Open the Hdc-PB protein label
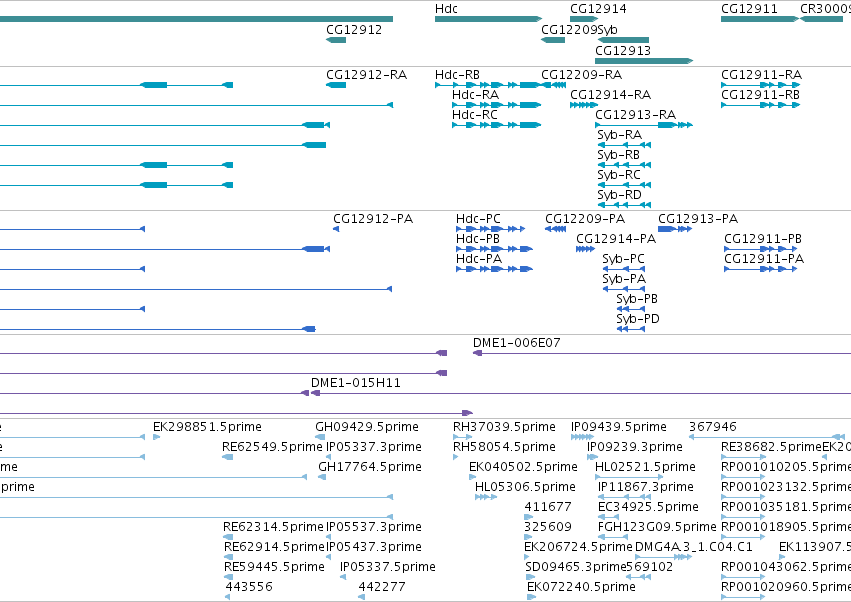The image size is (851, 602). 478,239
